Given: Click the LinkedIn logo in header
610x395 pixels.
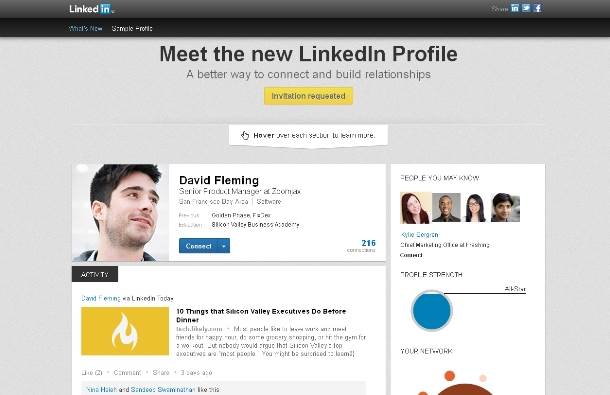Looking at the screenshot, I should click(91, 9).
